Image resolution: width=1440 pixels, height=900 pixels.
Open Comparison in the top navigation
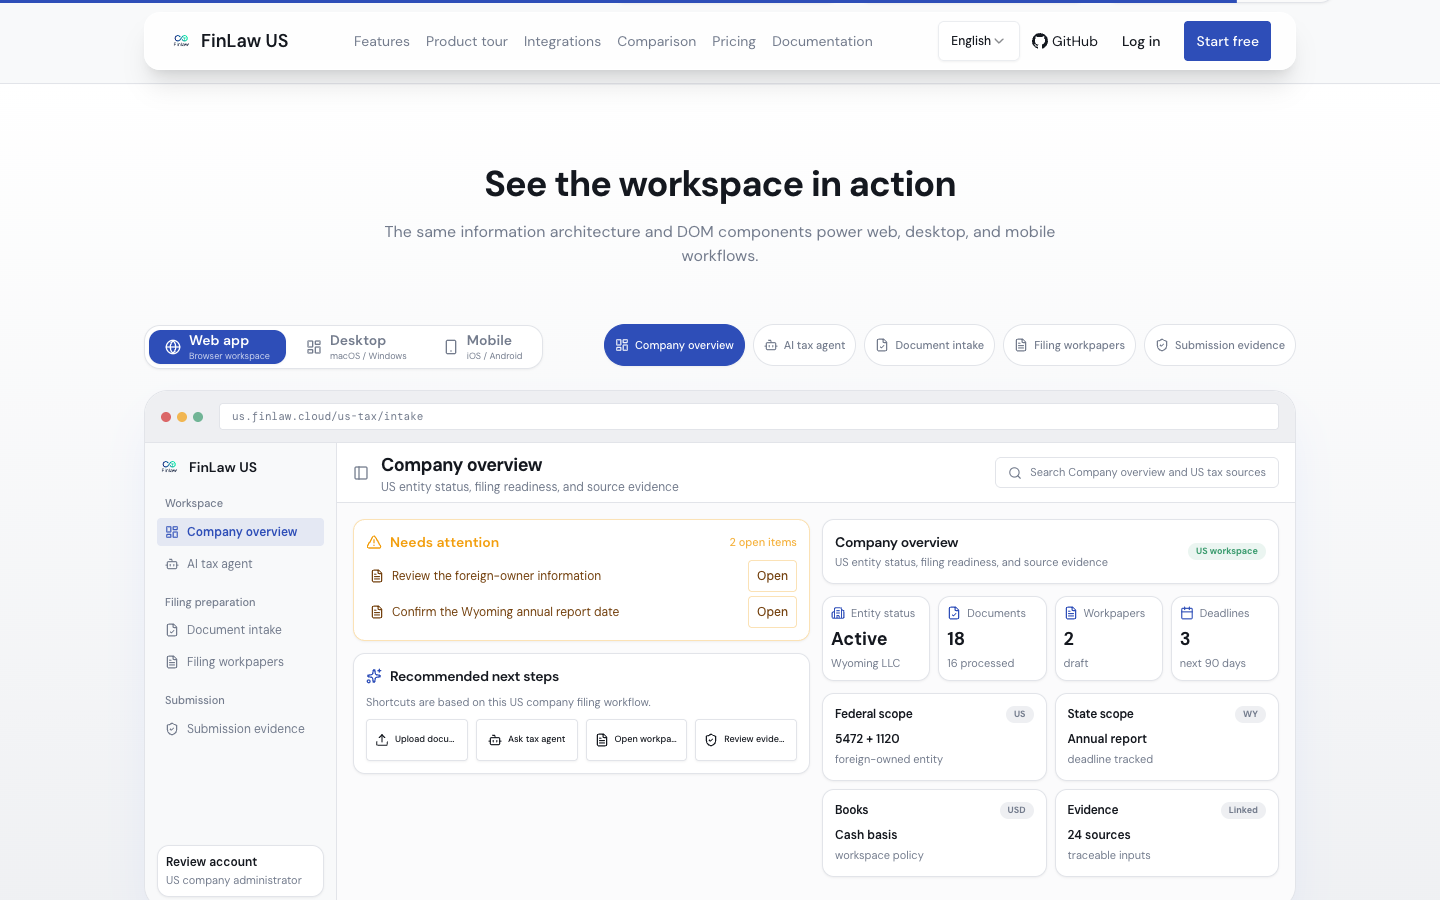pos(657,41)
